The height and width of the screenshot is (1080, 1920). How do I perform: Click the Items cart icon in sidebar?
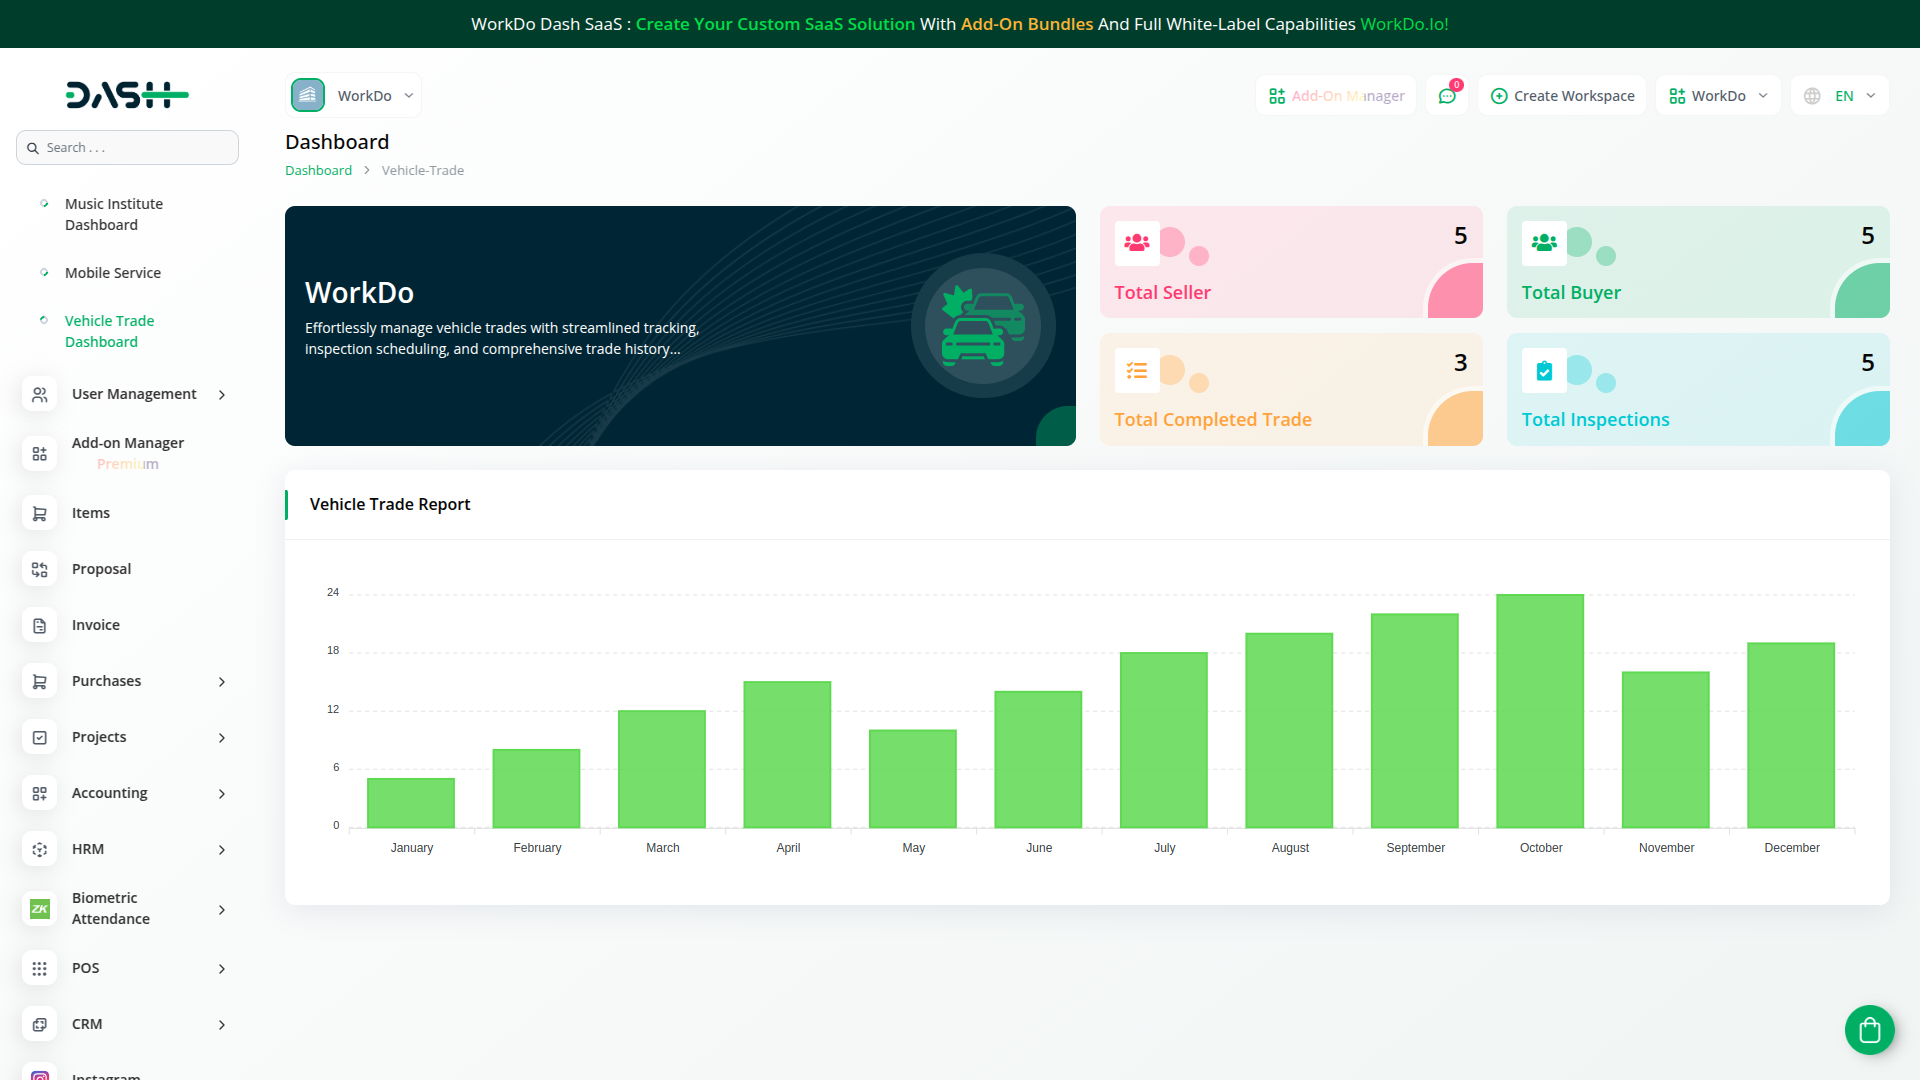tap(40, 513)
